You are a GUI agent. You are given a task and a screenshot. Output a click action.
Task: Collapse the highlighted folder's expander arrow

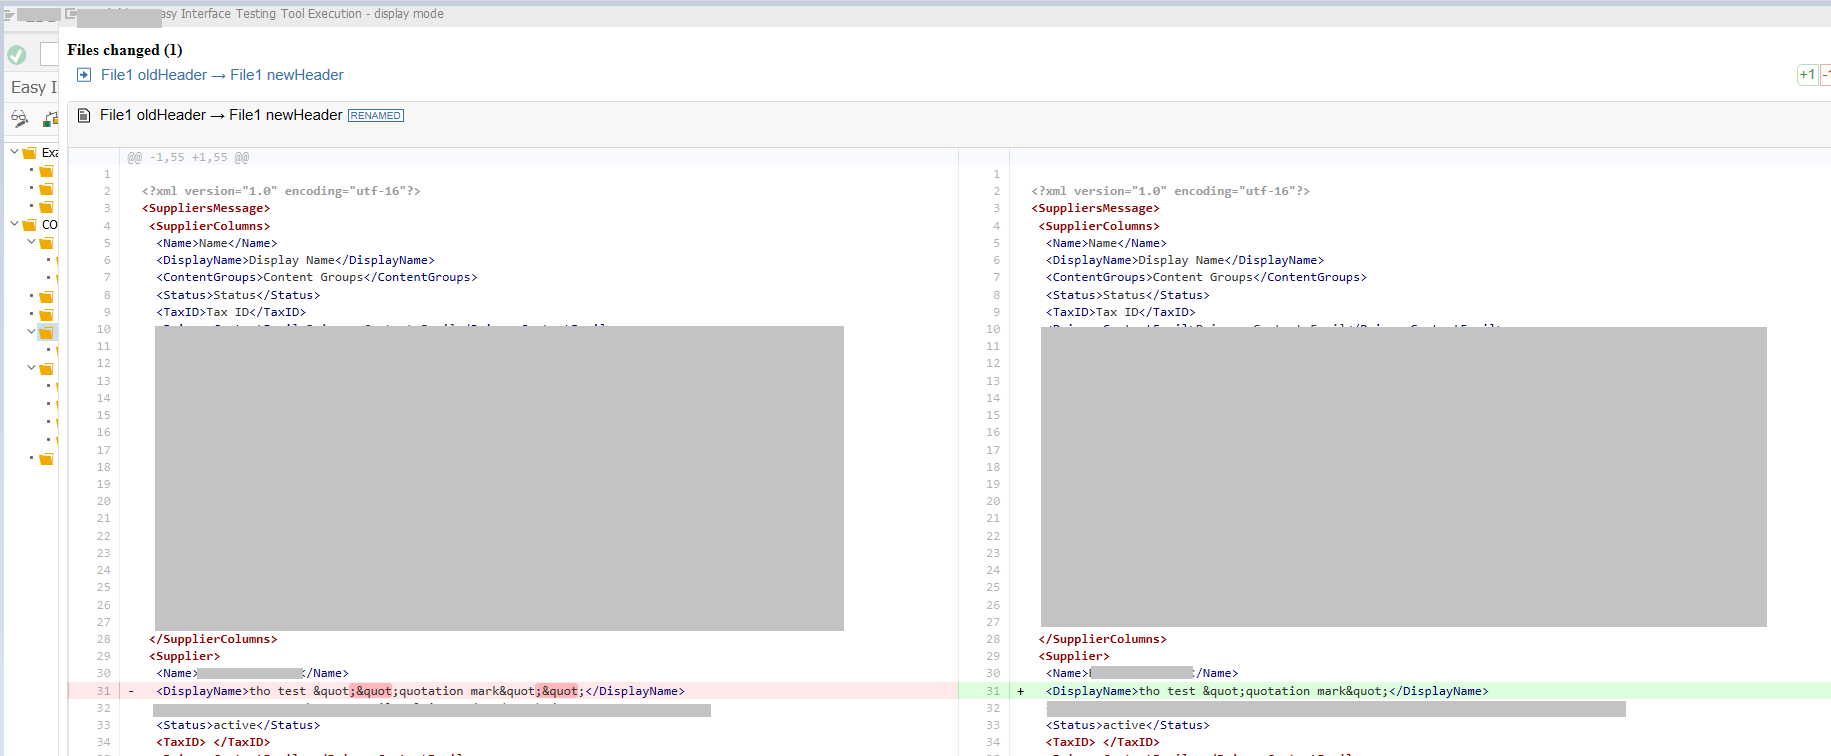pyautogui.click(x=32, y=331)
